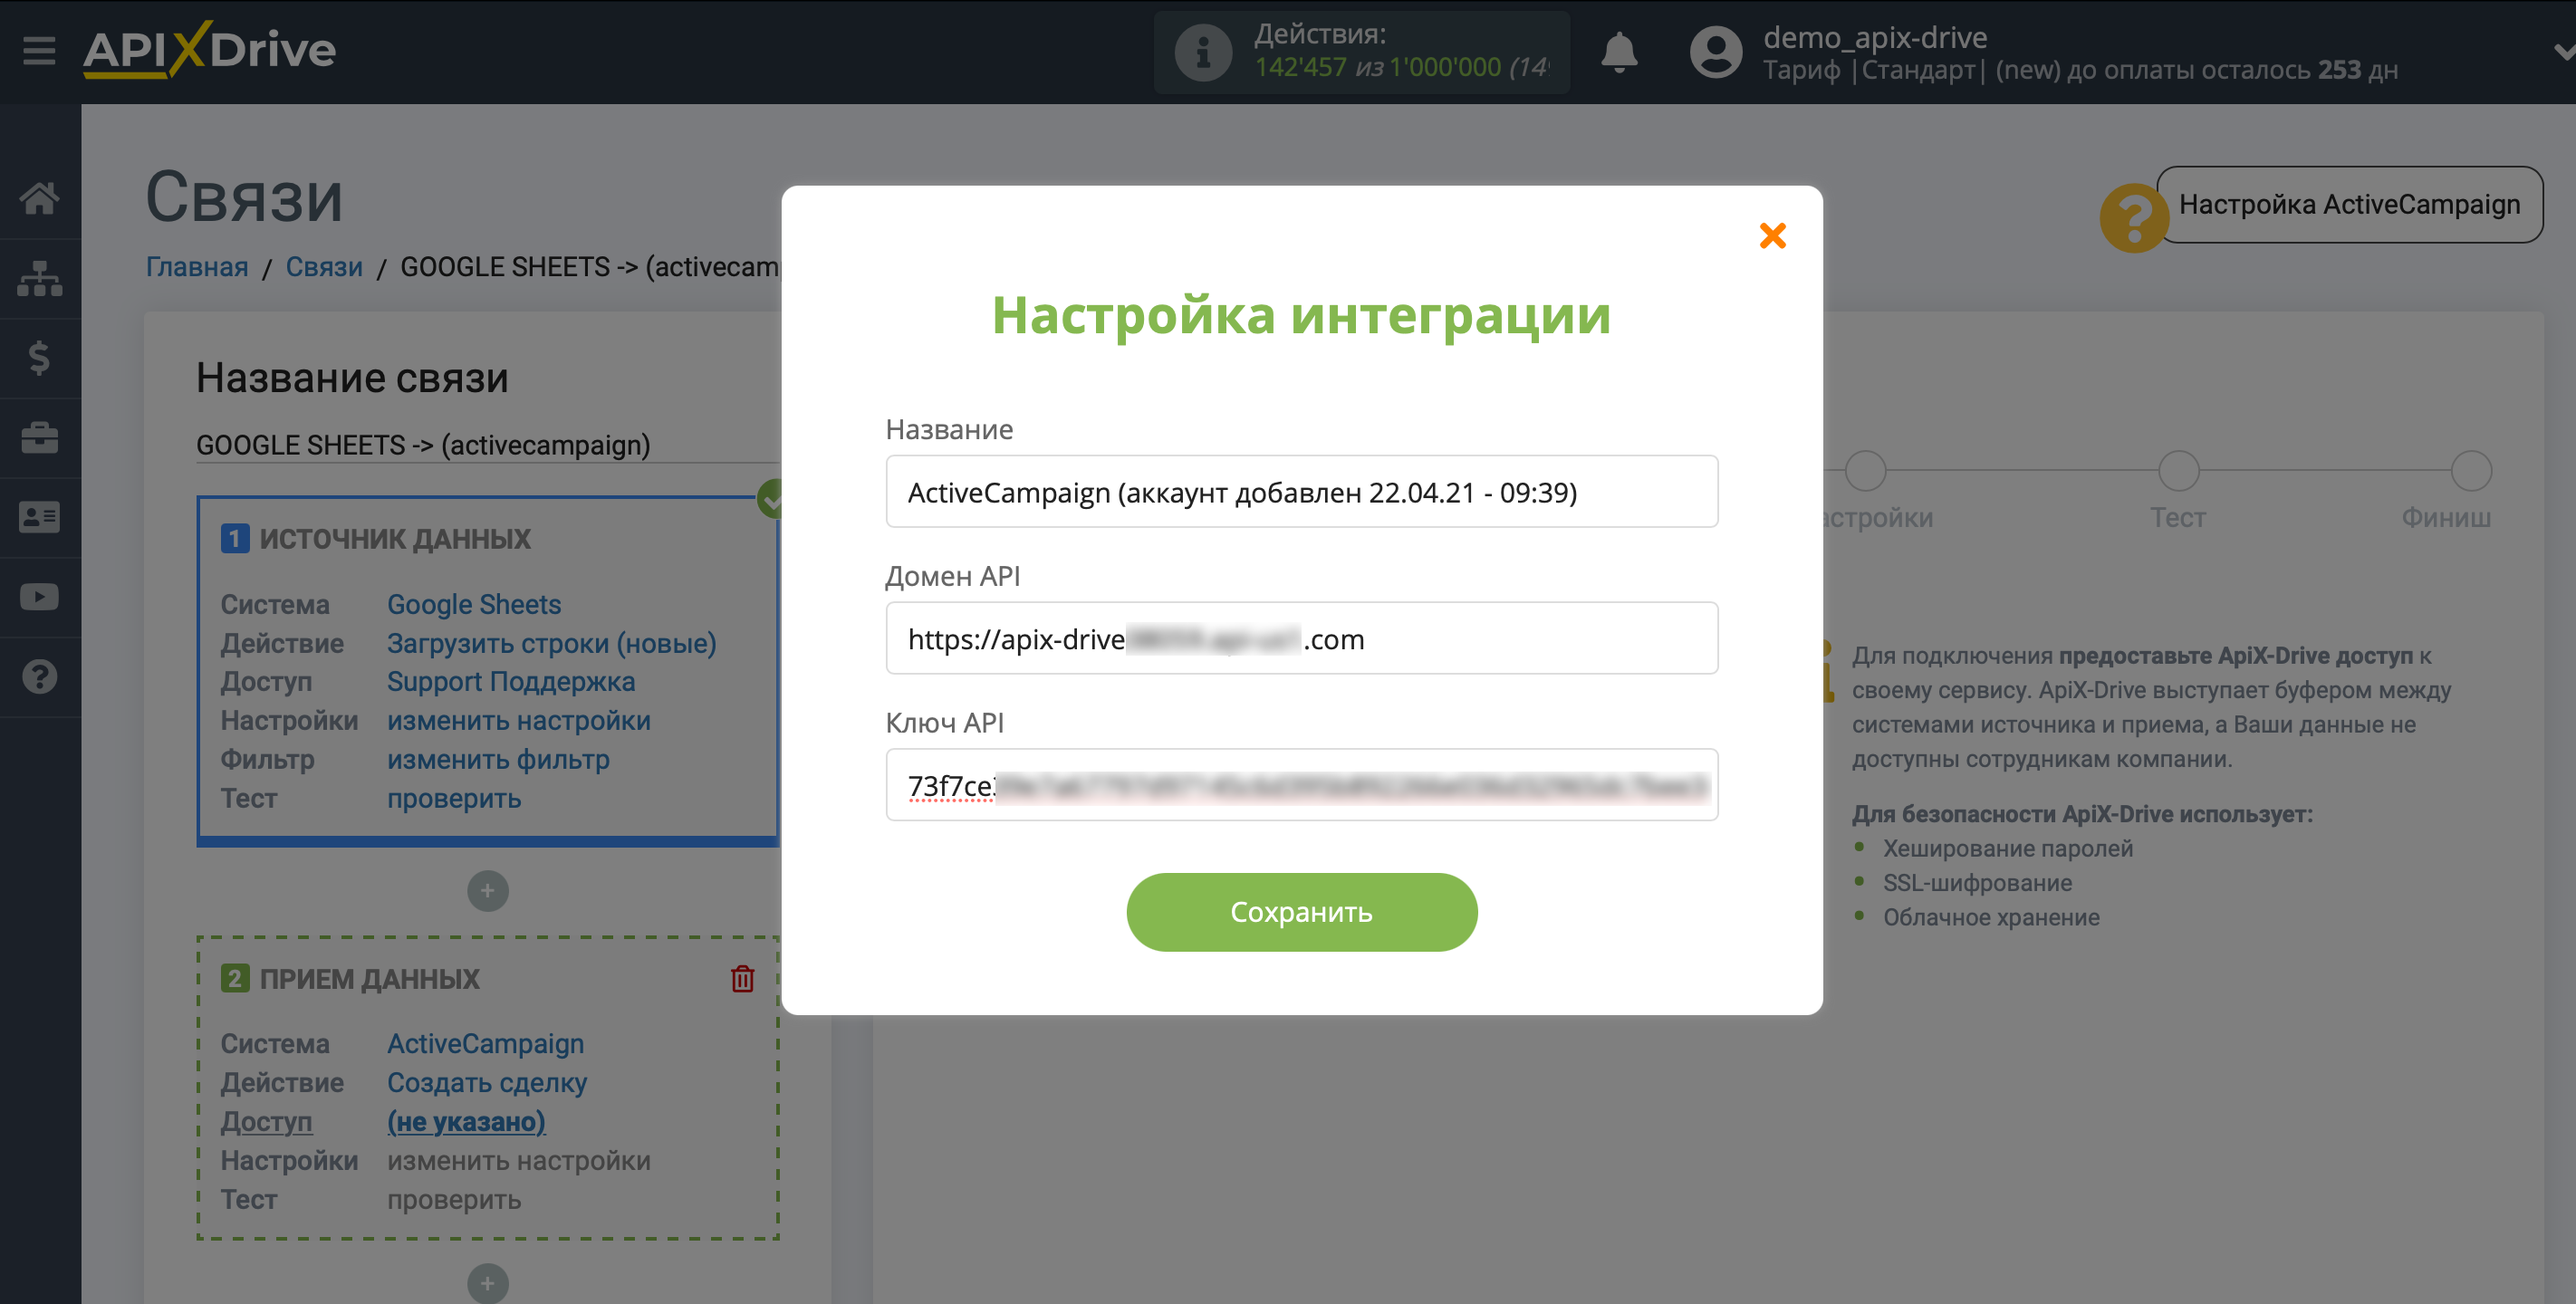Open the hamburger menu icon

click(39, 50)
